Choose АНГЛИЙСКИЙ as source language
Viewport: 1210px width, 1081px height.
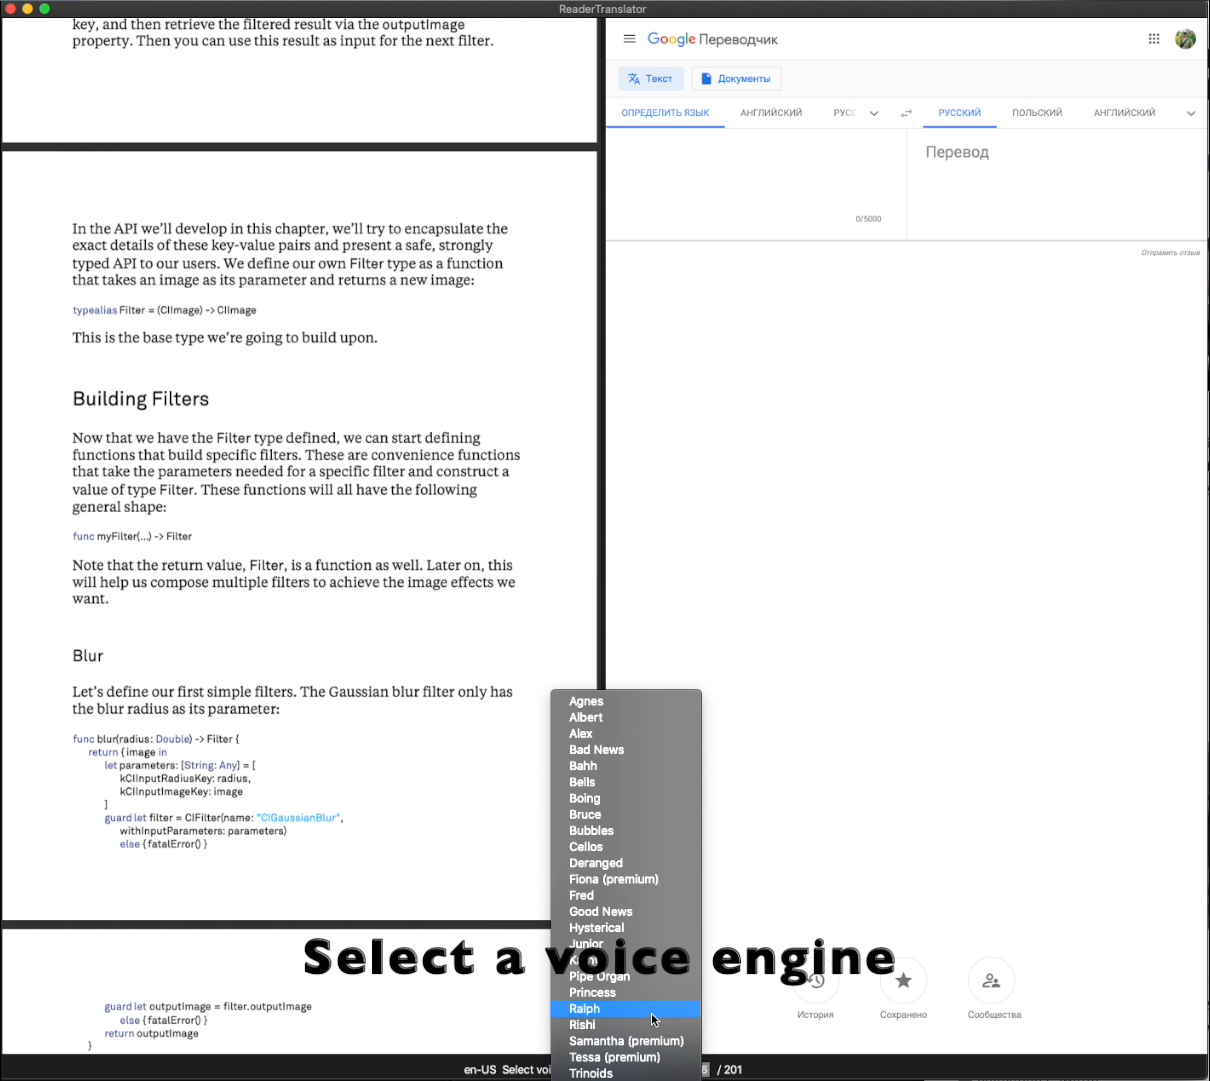(771, 113)
